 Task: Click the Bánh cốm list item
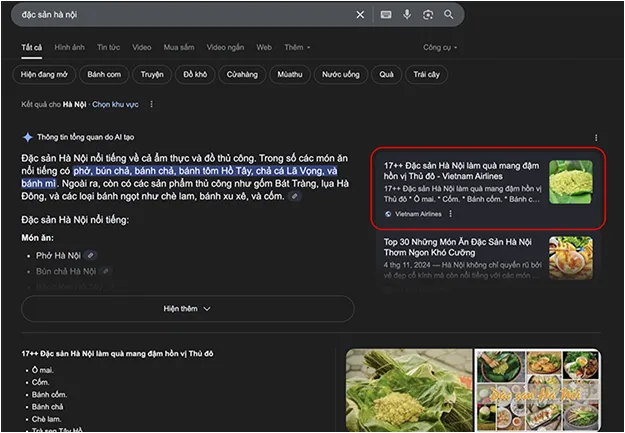49,395
